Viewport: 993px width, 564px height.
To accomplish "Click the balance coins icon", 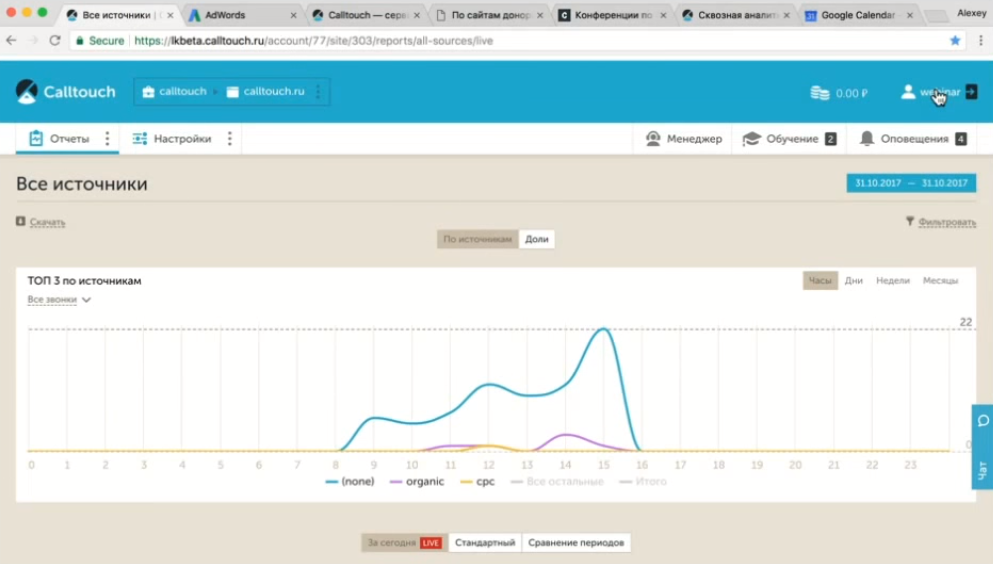I will coord(819,93).
